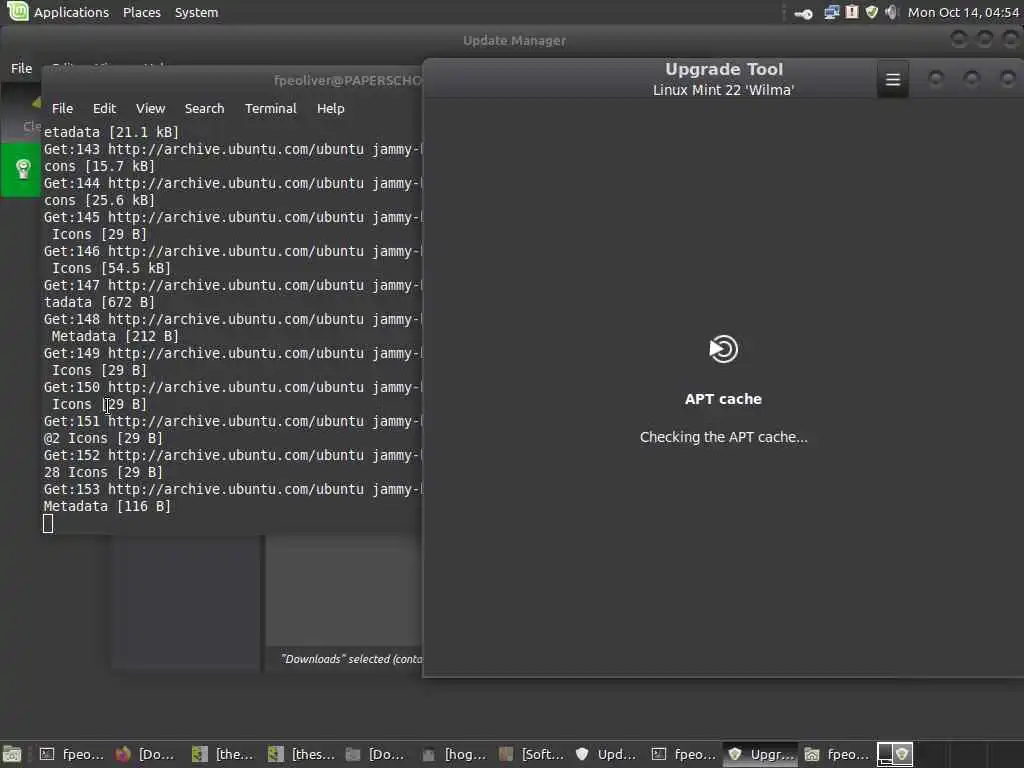The height and width of the screenshot is (768, 1024).
Task: Switch to Upd... Update Manager taskbar item
Action: point(607,755)
